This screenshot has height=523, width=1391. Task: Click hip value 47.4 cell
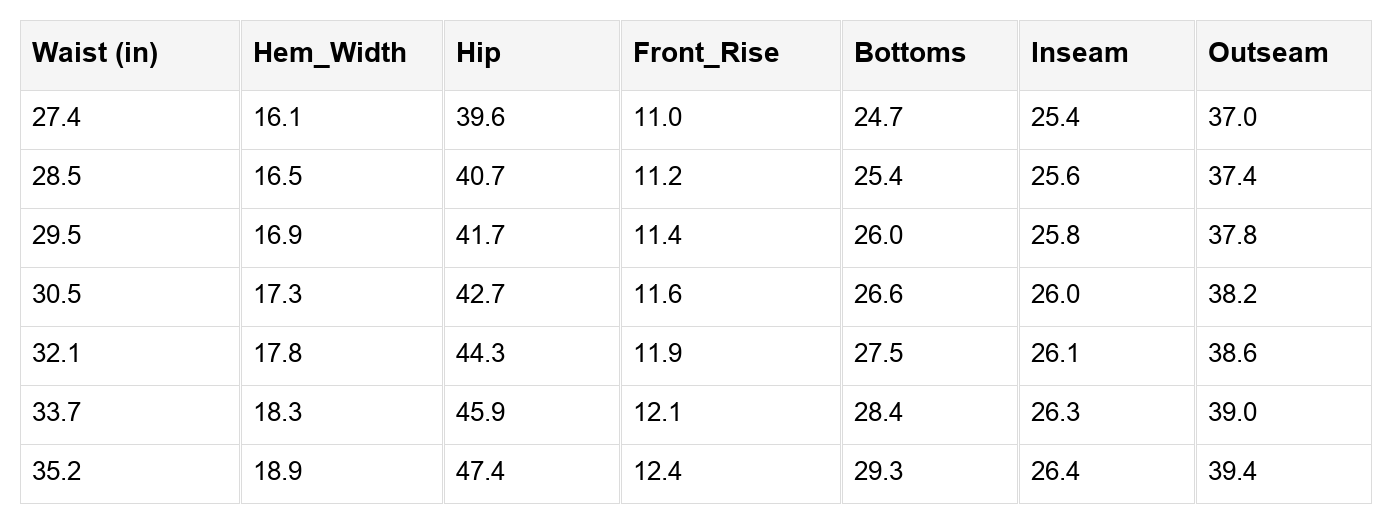pos(481,472)
